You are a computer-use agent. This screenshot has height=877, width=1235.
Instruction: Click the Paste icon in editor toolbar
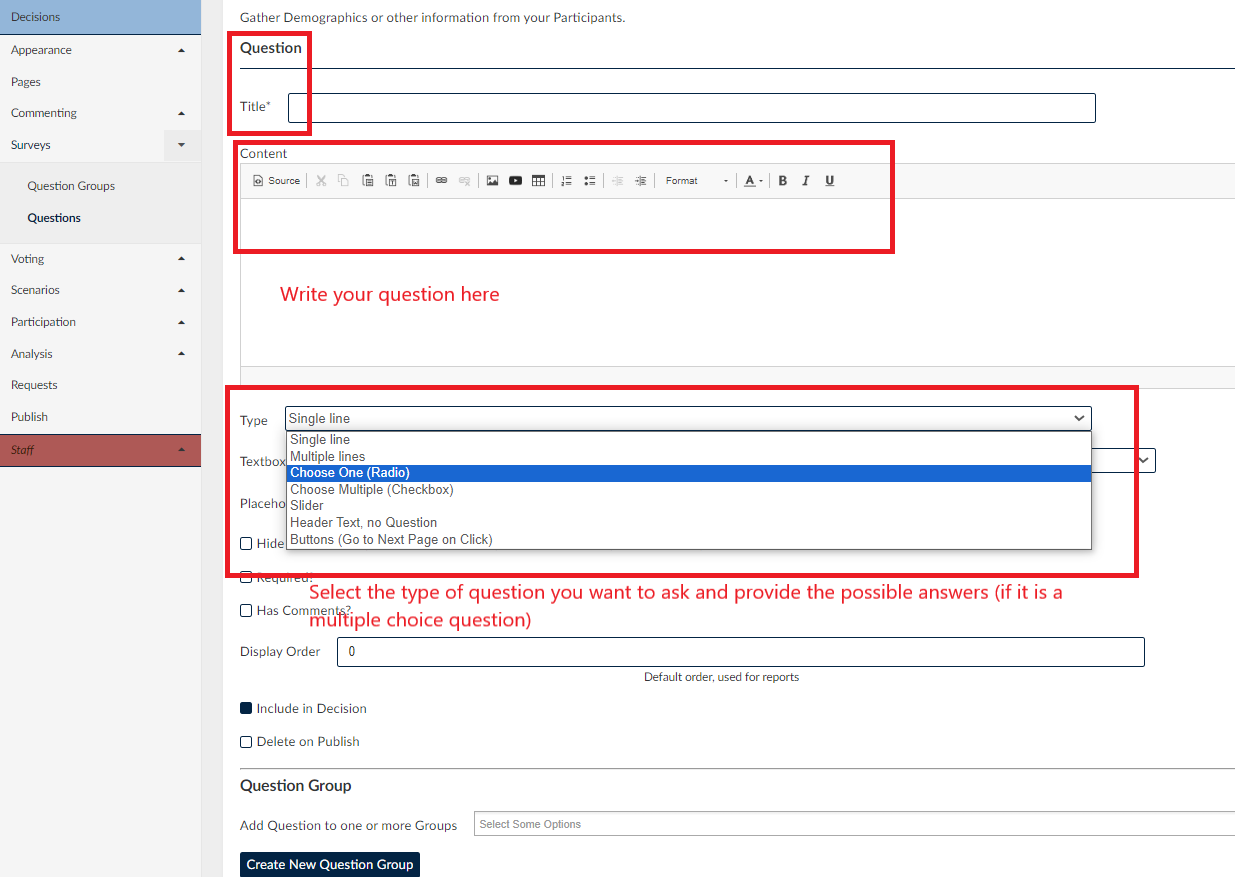tap(367, 181)
